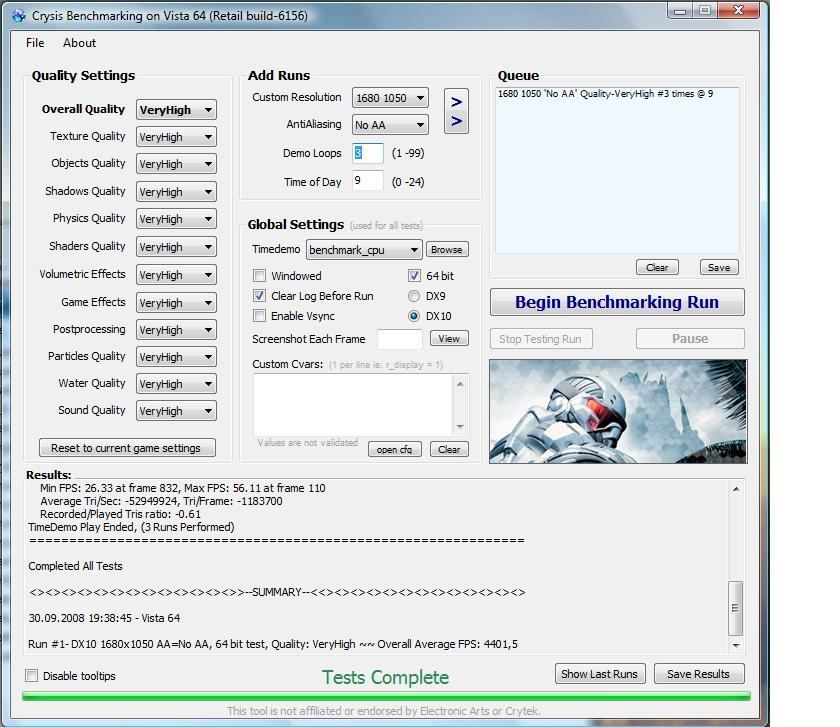Image resolution: width=840 pixels, height=727 pixels.
Task: Enable Vsync checkbox
Action: [x=259, y=316]
